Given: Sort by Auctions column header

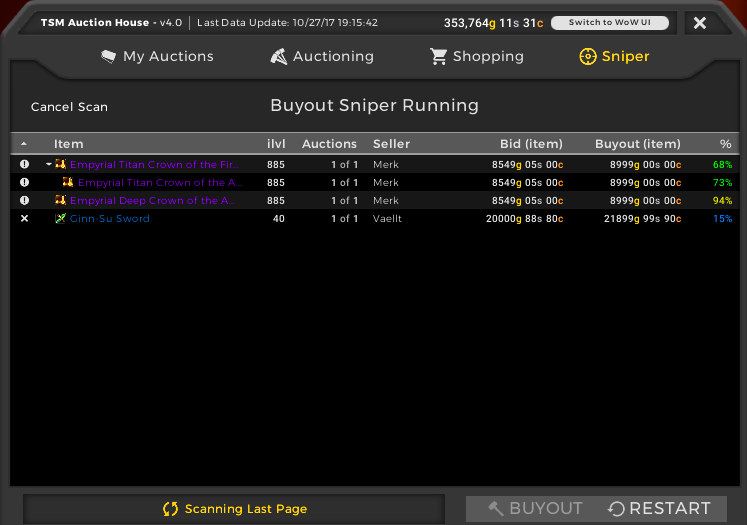Looking at the screenshot, I should pos(329,144).
